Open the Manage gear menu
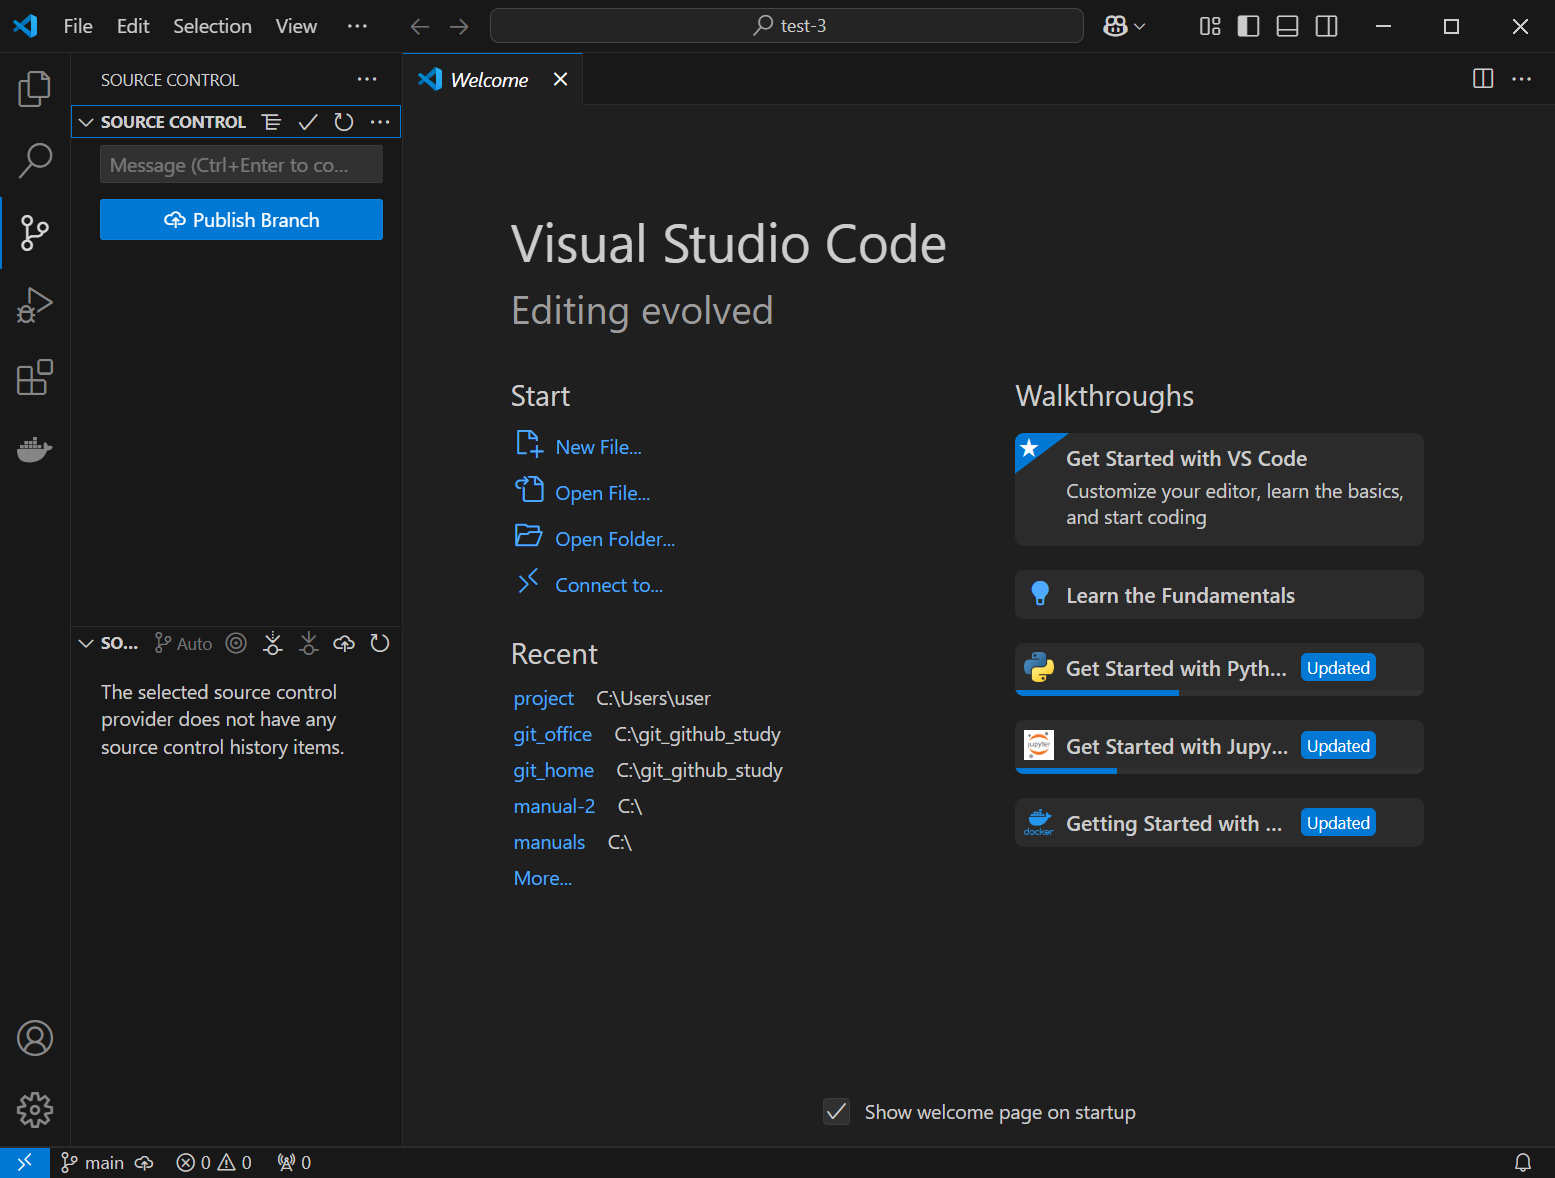Viewport: 1555px width, 1178px height. (x=34, y=1109)
